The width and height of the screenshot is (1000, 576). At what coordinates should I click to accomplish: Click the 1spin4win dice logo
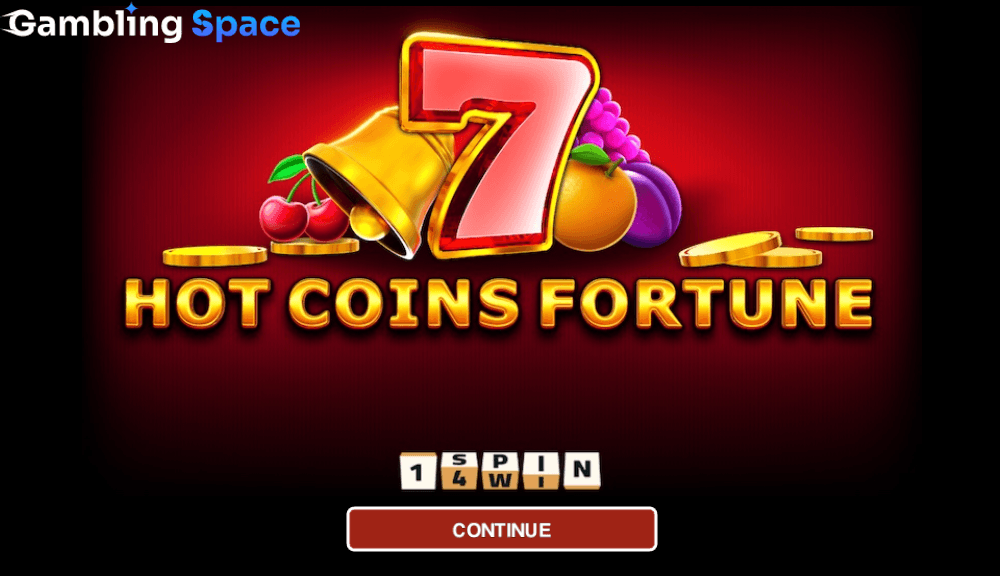pos(501,471)
